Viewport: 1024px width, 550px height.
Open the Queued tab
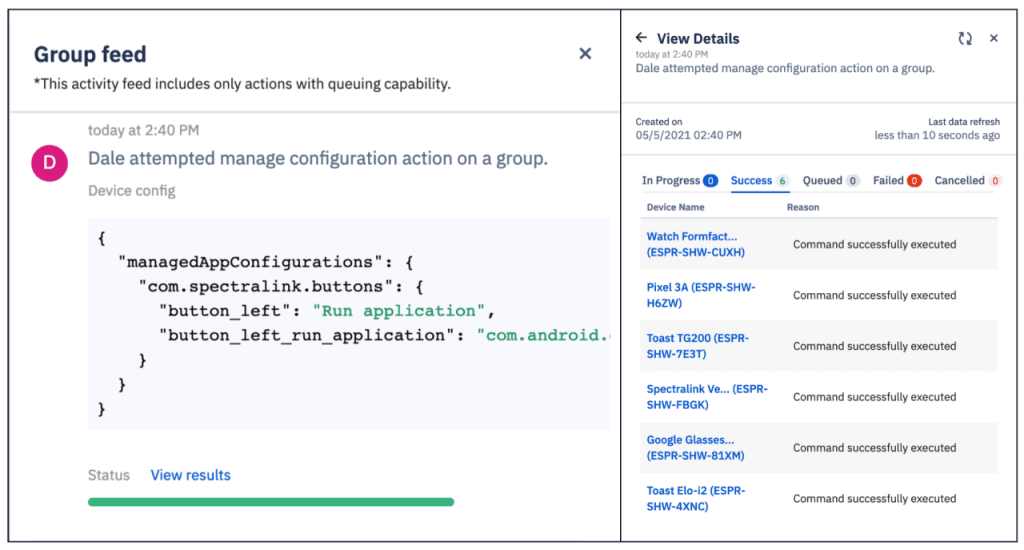[831, 180]
